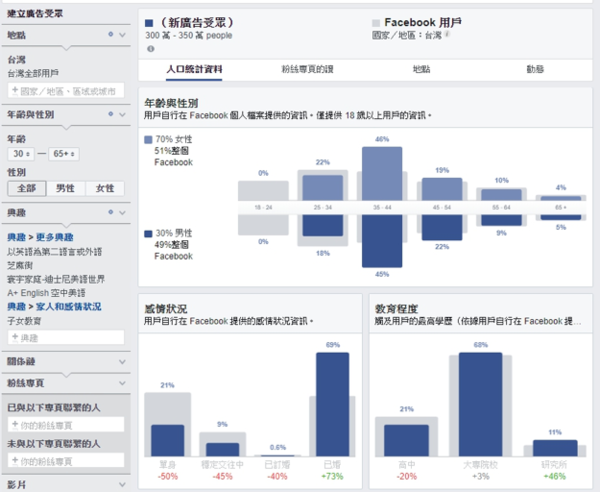Click the gray square beside Facebook 用戶
600x492 pixels.
[x=375, y=21]
